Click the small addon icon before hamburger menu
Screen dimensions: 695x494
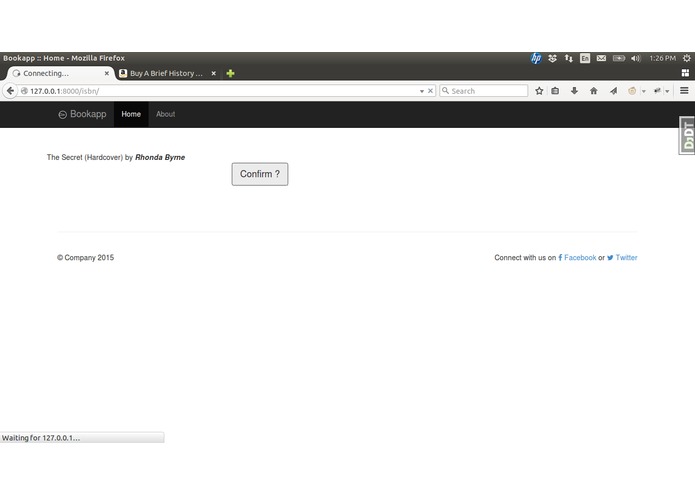(x=657, y=91)
